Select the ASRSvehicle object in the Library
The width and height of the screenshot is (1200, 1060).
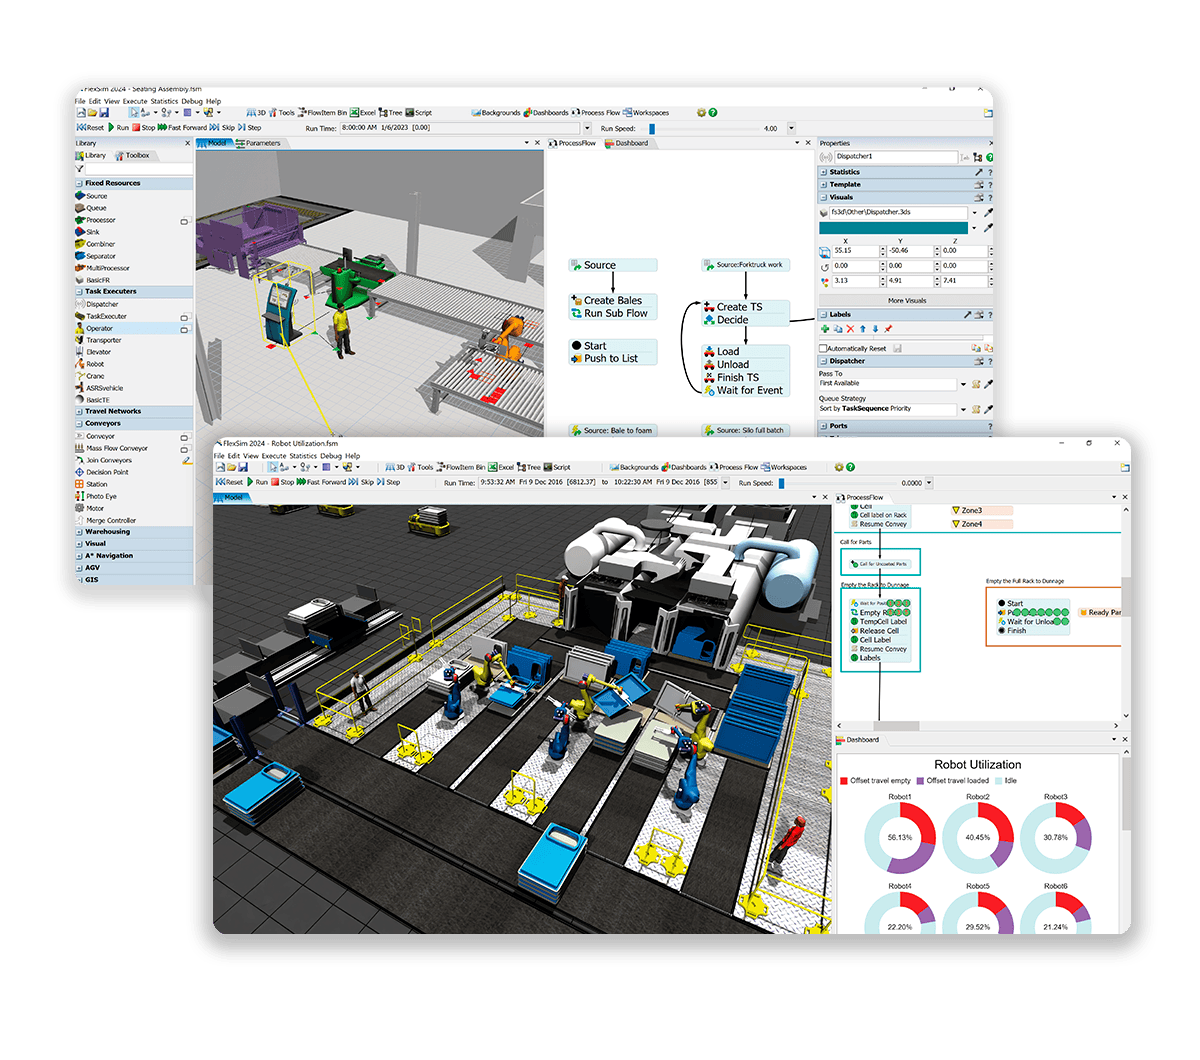99,388
